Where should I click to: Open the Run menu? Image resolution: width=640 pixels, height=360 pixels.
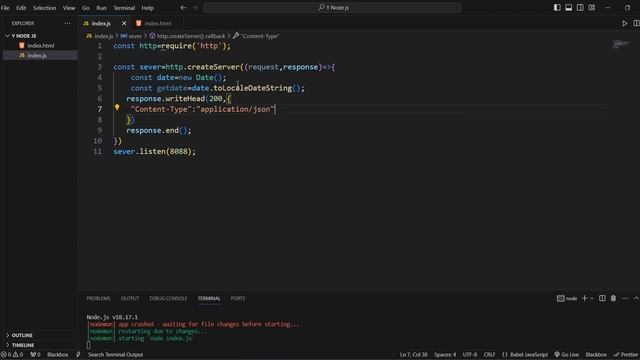(101, 8)
